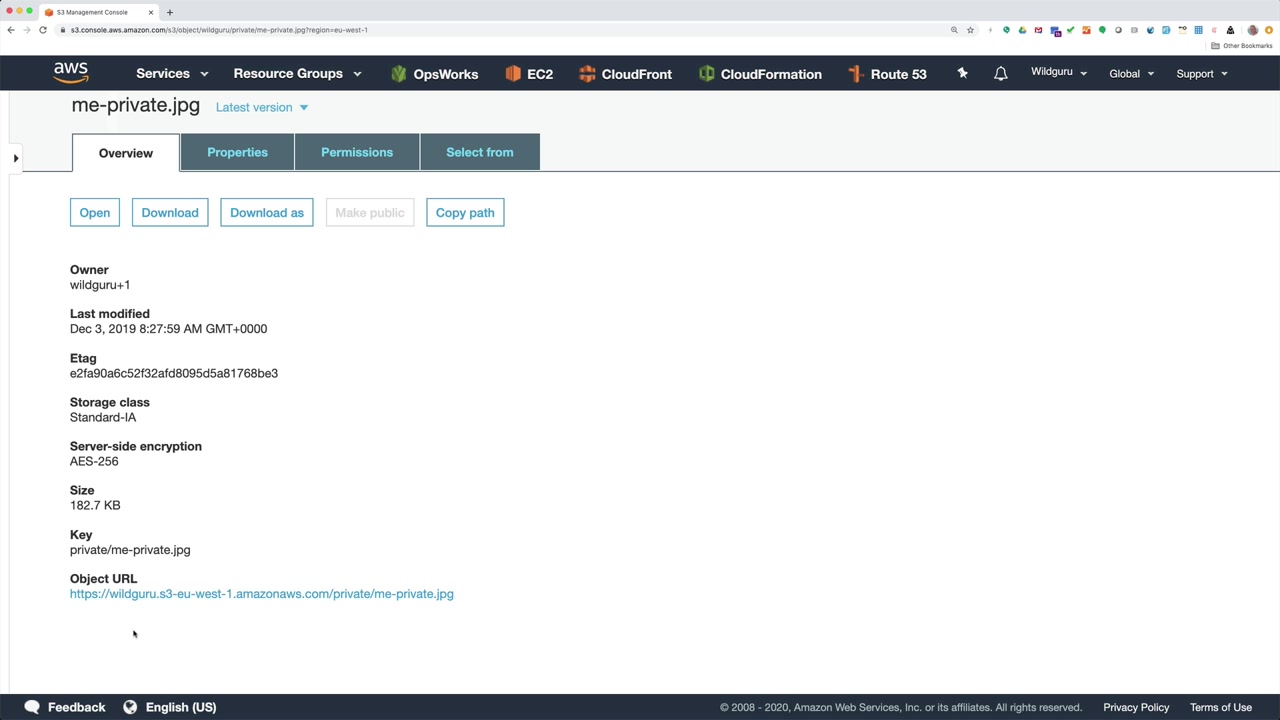Click the green CloudFormation shortcut icon
This screenshot has height=720, width=1280.
point(706,74)
